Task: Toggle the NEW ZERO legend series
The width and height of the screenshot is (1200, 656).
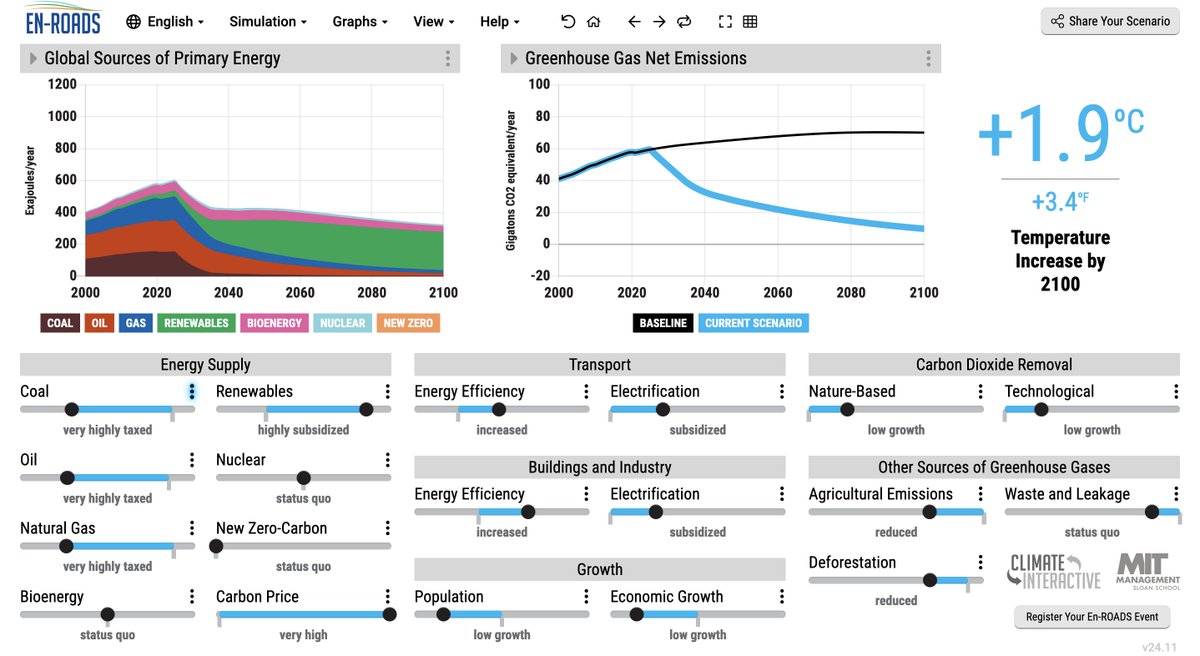Action: (407, 323)
